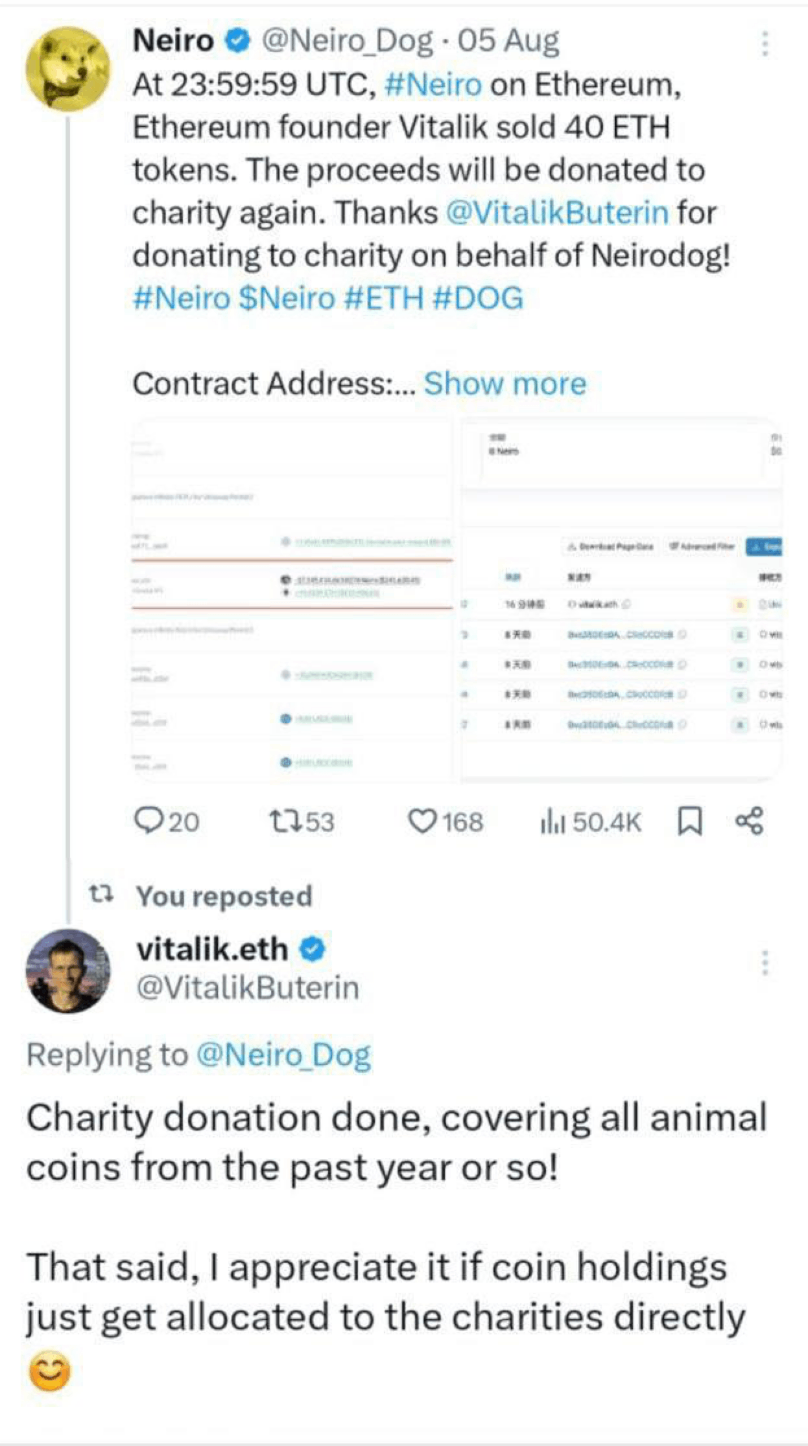Viewport: 808px width, 1446px height.
Task: Open vitalik.eth's profile avatar
Action: tap(68, 971)
